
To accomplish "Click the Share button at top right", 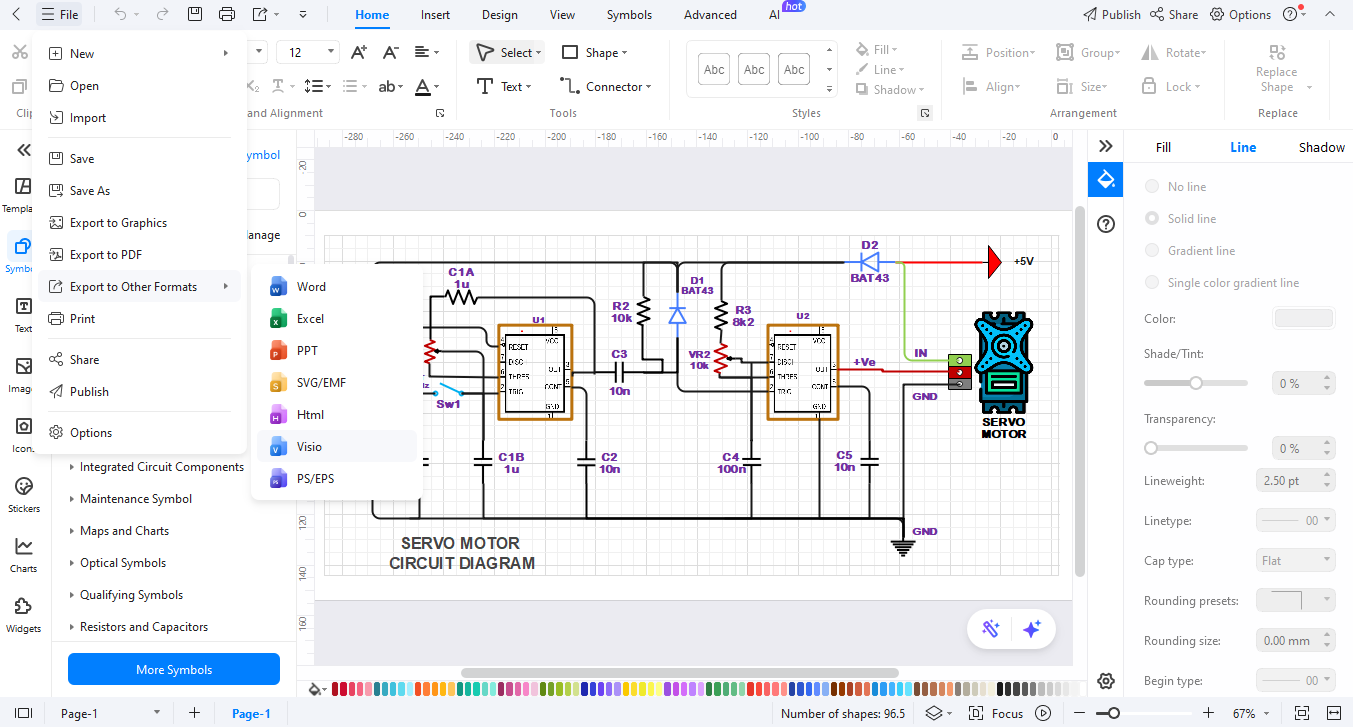I will pyautogui.click(x=1174, y=15).
